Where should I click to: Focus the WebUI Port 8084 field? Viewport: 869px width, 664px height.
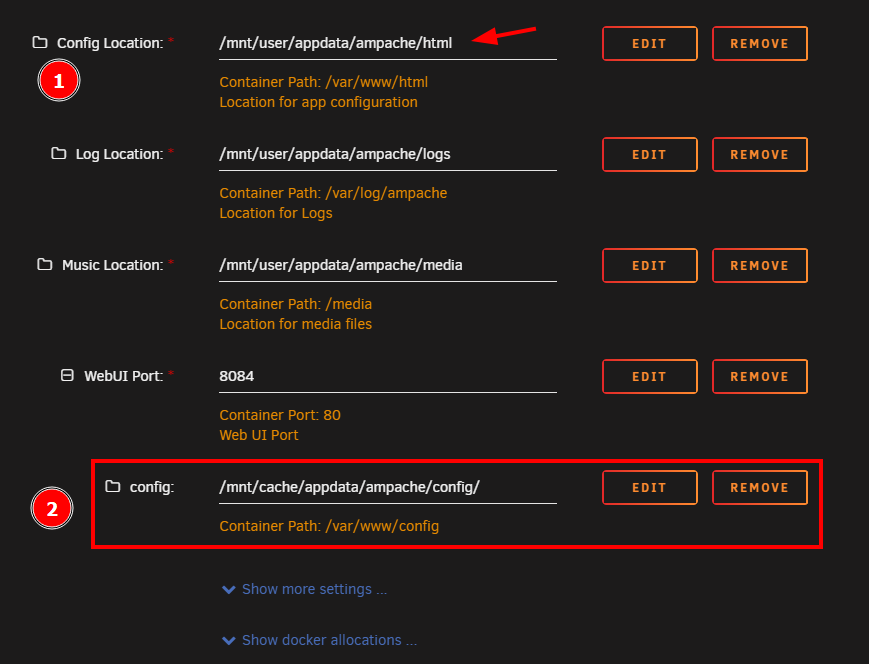[x=388, y=376]
